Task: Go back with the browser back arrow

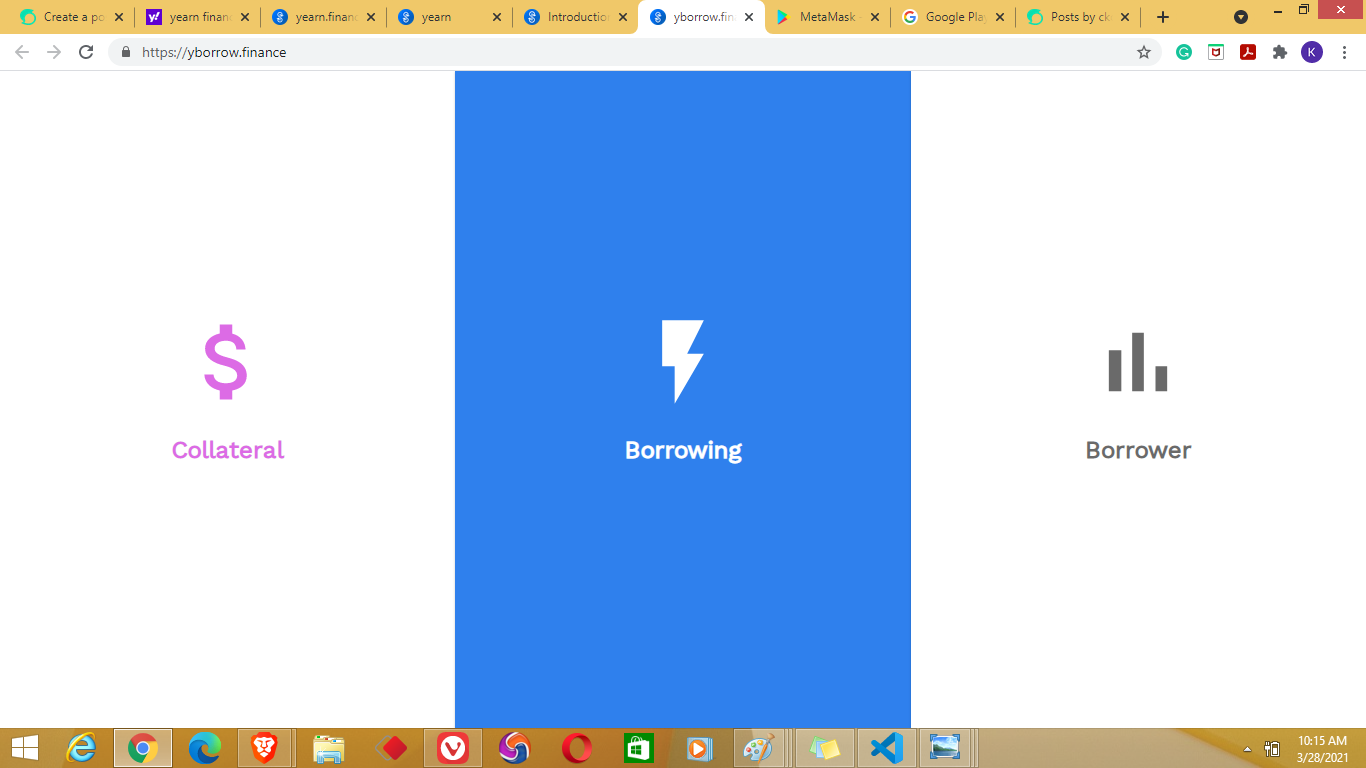Action: (x=22, y=52)
